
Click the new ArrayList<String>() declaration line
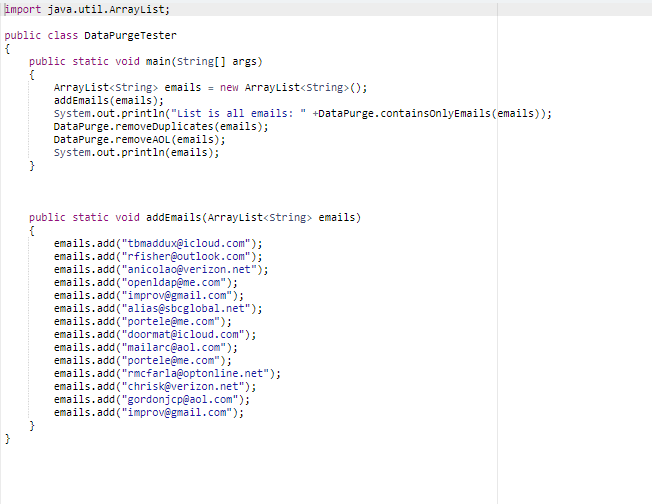coord(210,88)
